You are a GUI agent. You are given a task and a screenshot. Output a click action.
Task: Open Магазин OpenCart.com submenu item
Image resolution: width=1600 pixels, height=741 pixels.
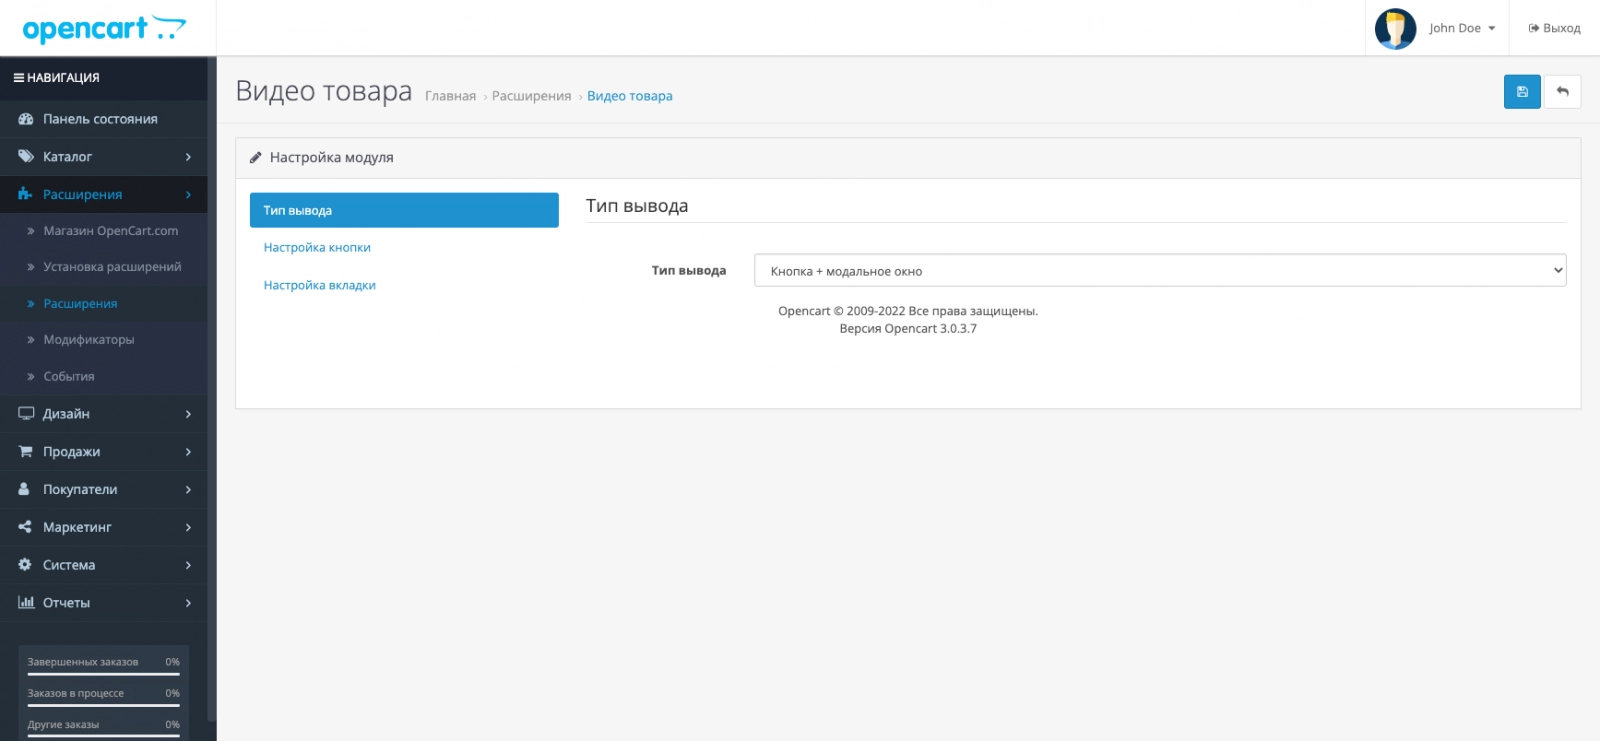110,231
